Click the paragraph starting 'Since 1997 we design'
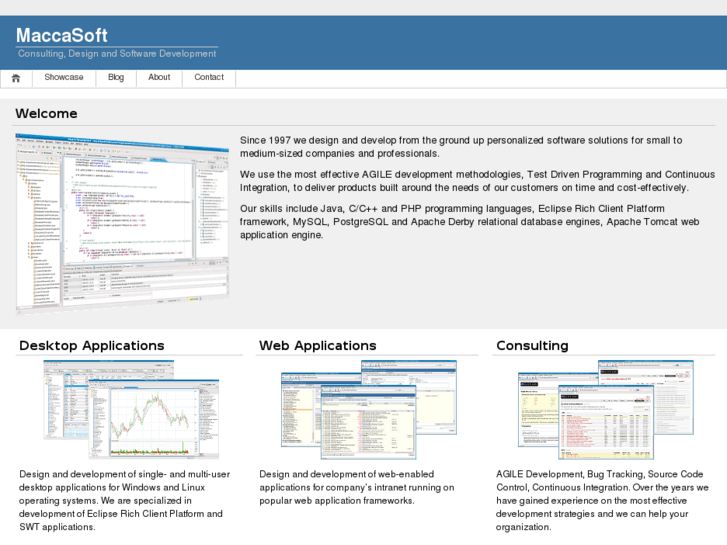The image size is (727, 545). (x=461, y=147)
